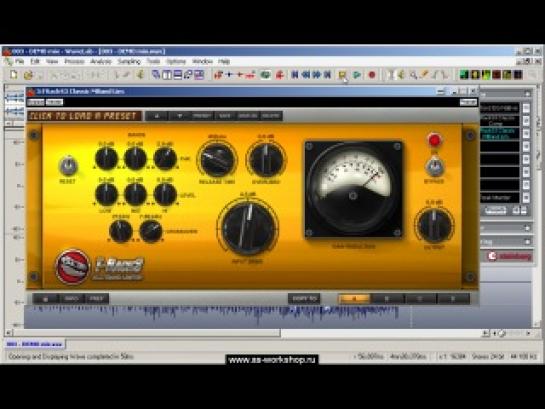
Task: Toggle the first effect slot's on/off button
Action: pyautogui.click(x=526, y=108)
